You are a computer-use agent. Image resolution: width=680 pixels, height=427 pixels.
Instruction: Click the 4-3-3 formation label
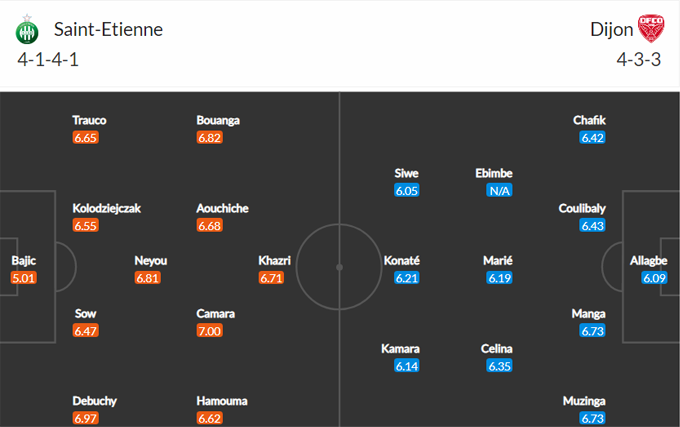(639, 59)
